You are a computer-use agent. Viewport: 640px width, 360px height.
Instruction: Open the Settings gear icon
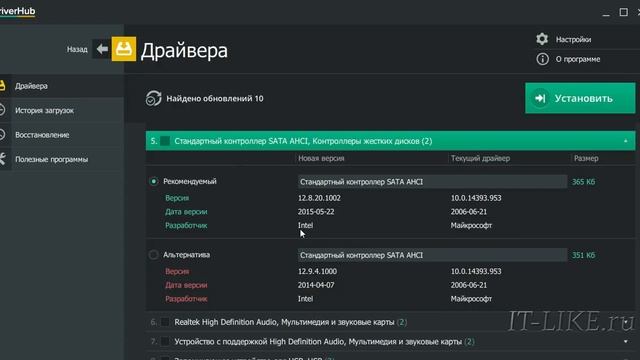542,39
